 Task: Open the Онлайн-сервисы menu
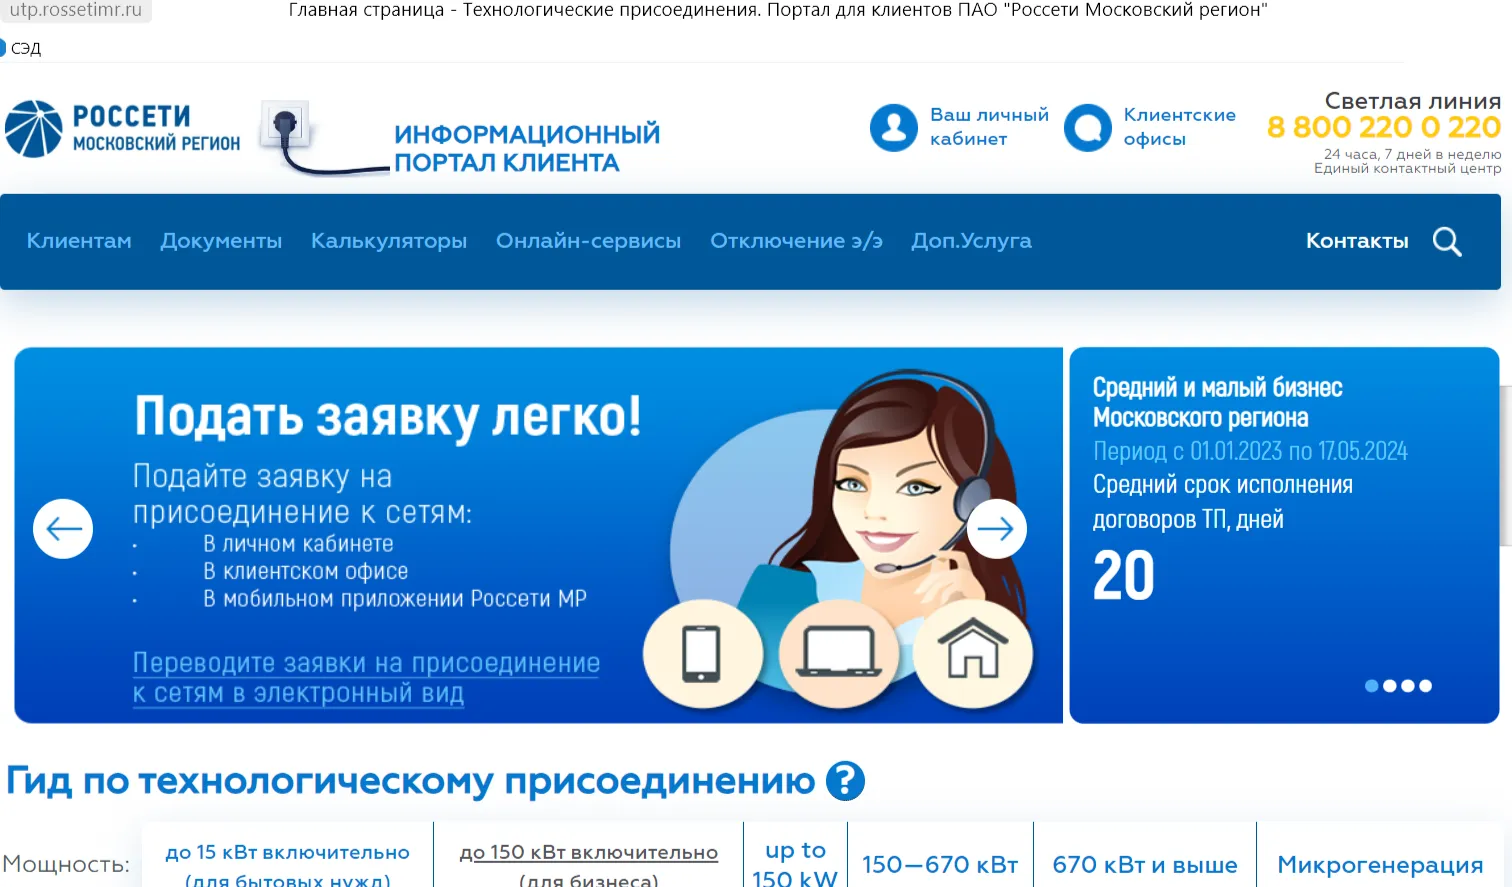588,241
